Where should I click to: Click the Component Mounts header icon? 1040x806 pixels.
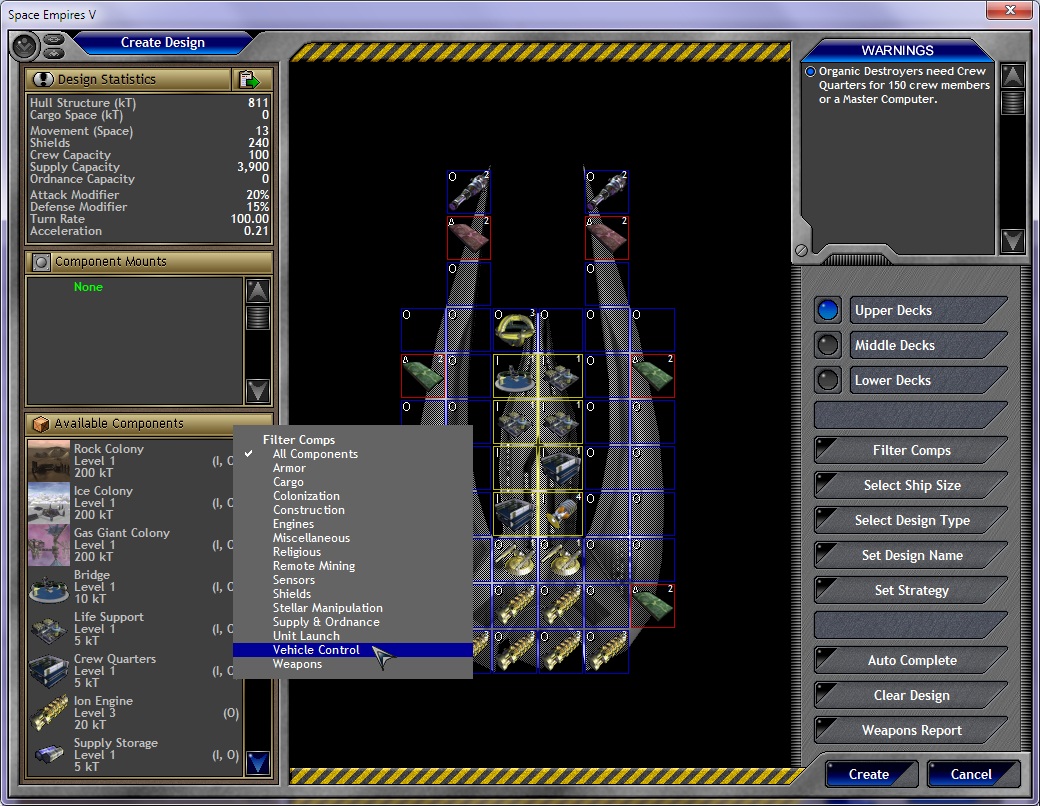pyautogui.click(x=41, y=262)
